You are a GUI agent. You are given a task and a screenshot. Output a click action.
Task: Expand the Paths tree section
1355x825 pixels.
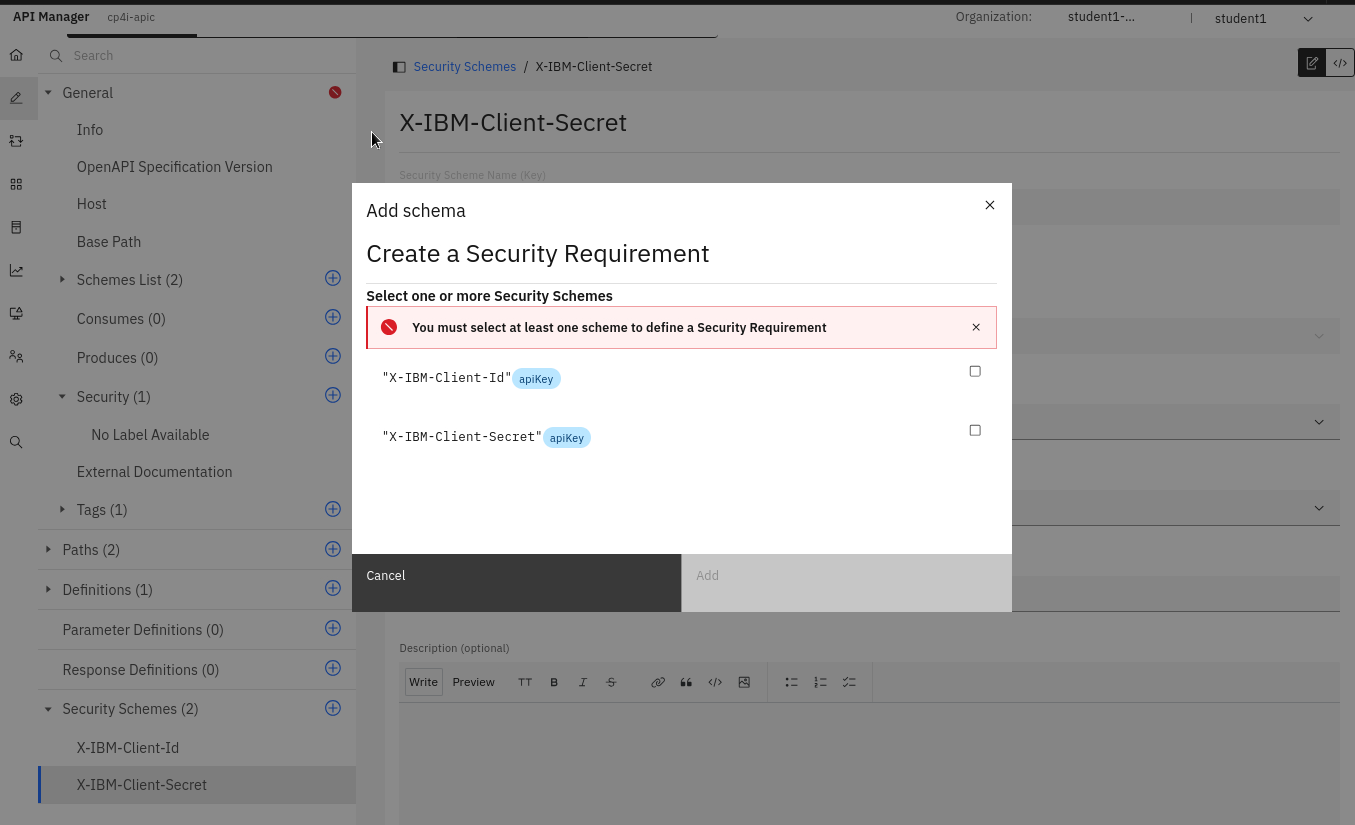coord(48,550)
